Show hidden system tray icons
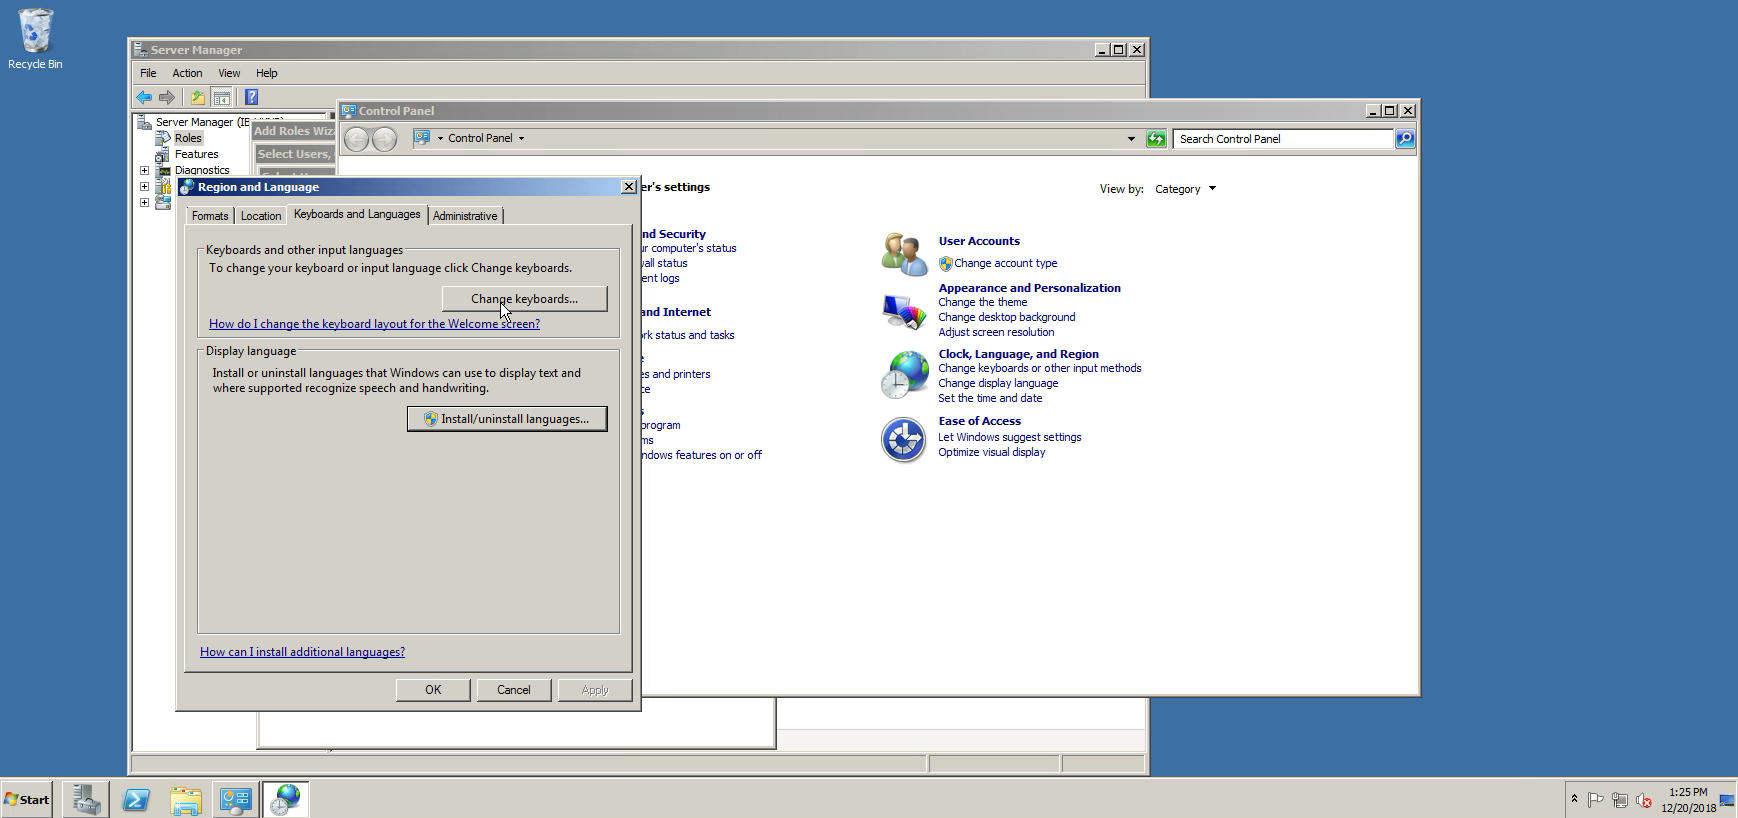 (1574, 799)
